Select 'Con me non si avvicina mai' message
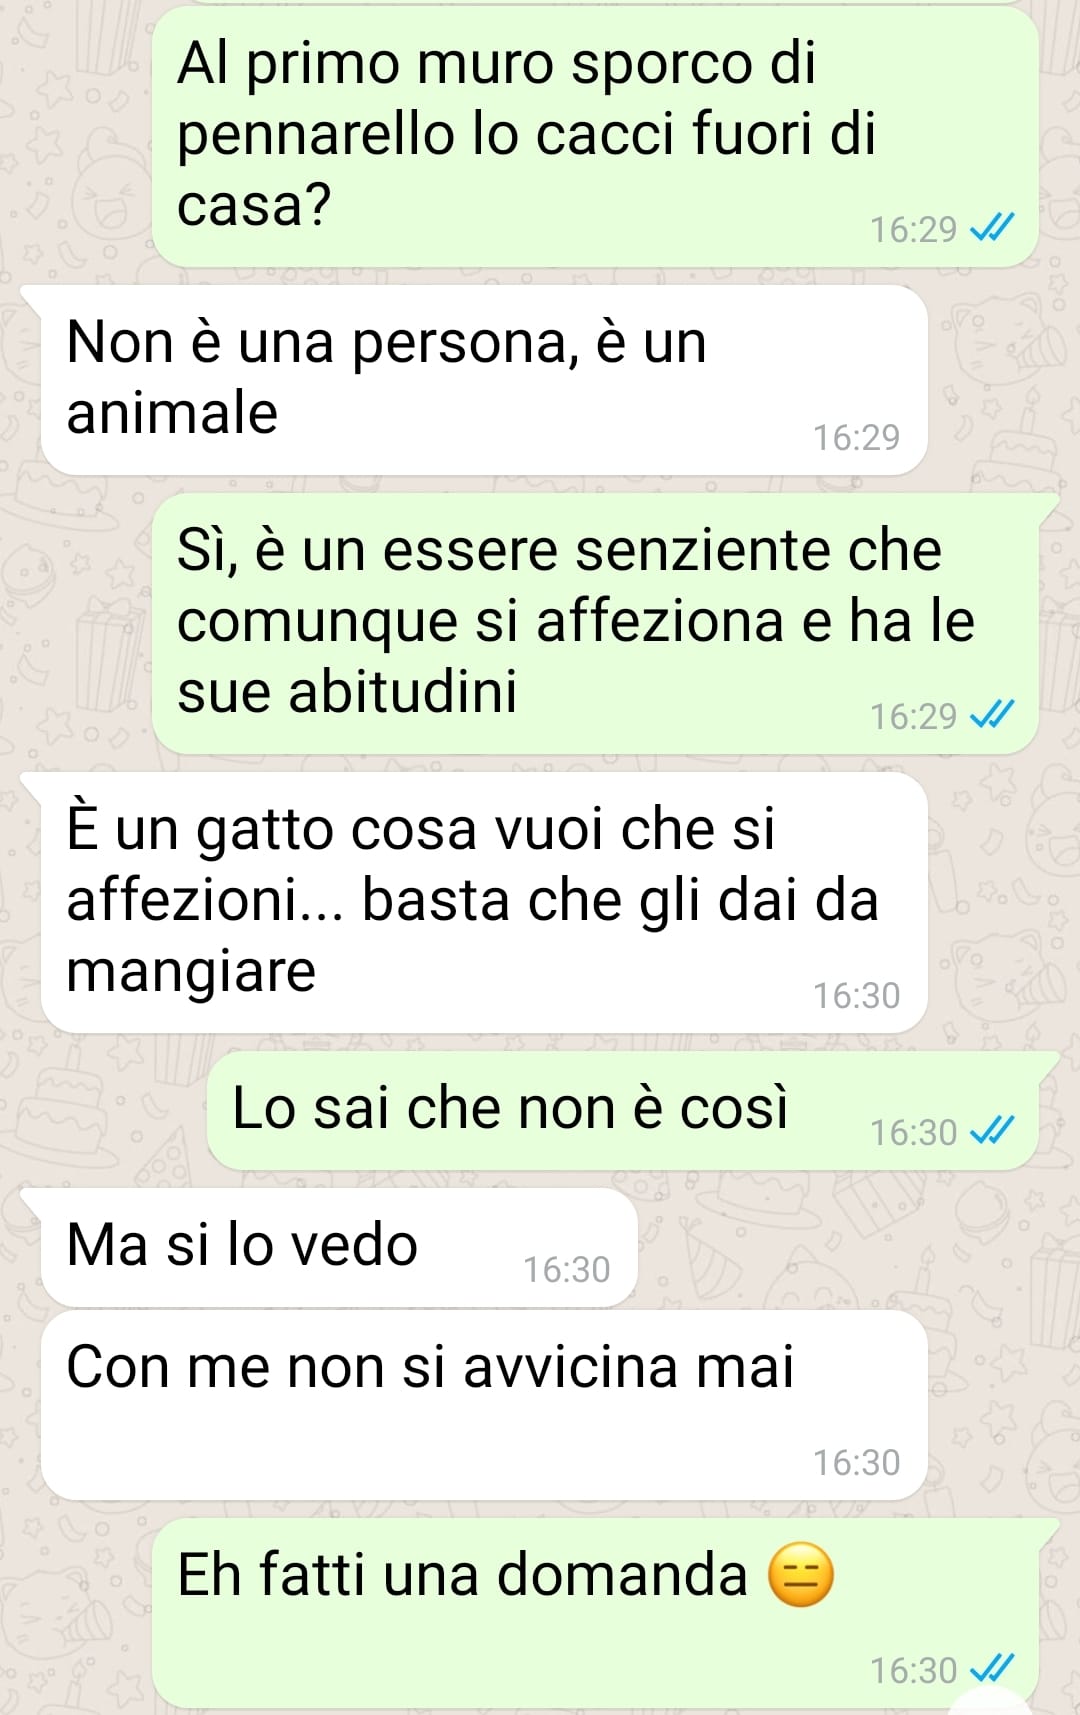Viewport: 1080px width, 1715px height. (484, 1405)
